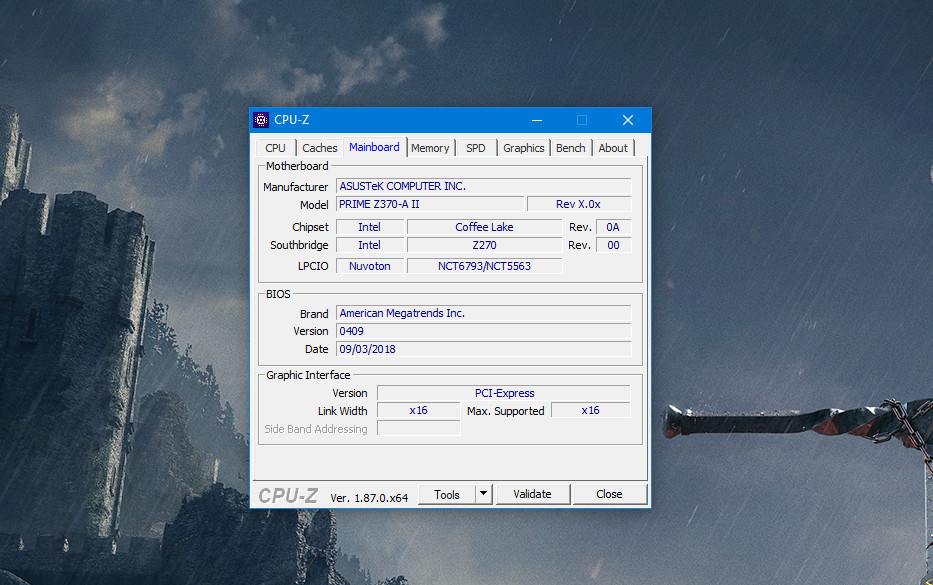Close the CPU-Z window with X

(628, 120)
